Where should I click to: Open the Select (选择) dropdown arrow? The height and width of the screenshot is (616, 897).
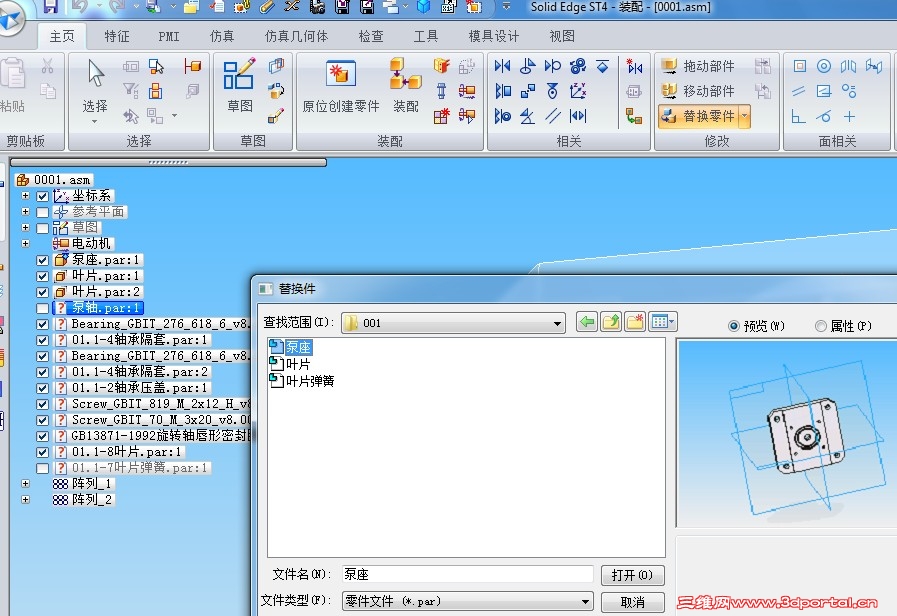click(94, 121)
